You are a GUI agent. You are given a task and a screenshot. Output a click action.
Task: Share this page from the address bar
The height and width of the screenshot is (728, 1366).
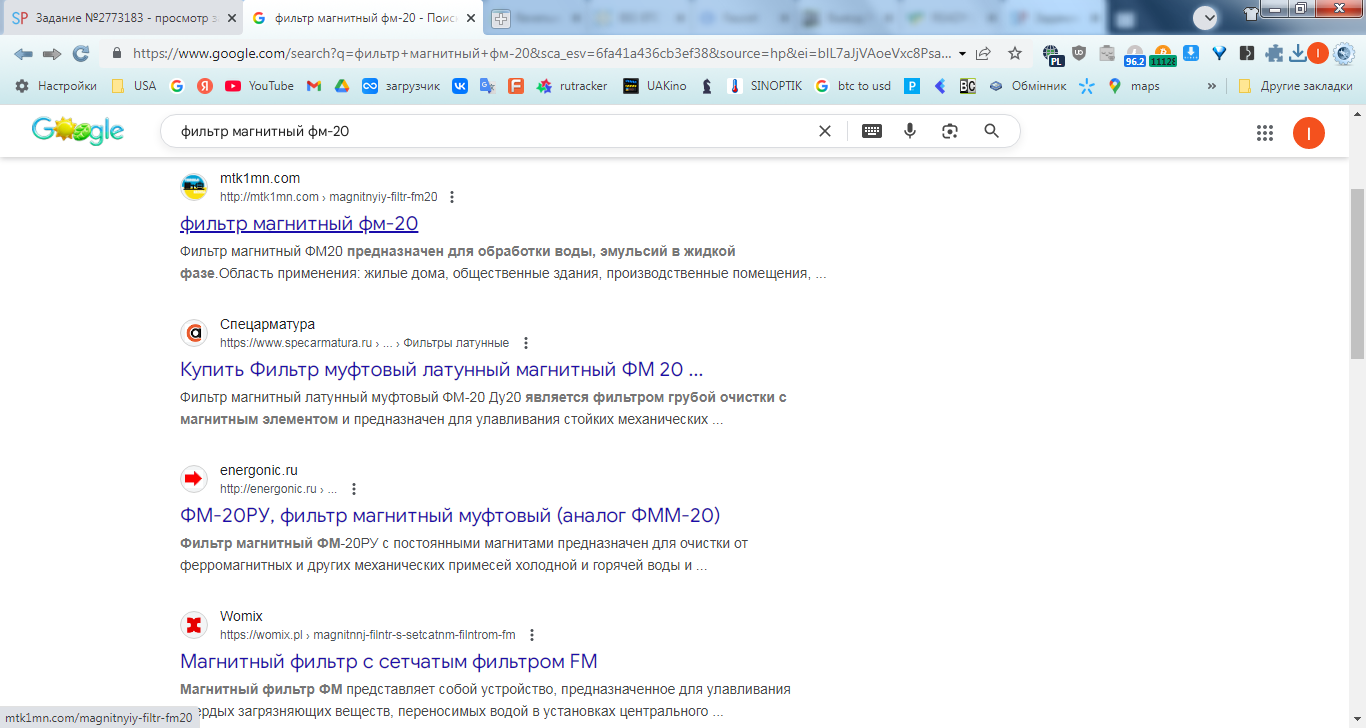click(984, 54)
